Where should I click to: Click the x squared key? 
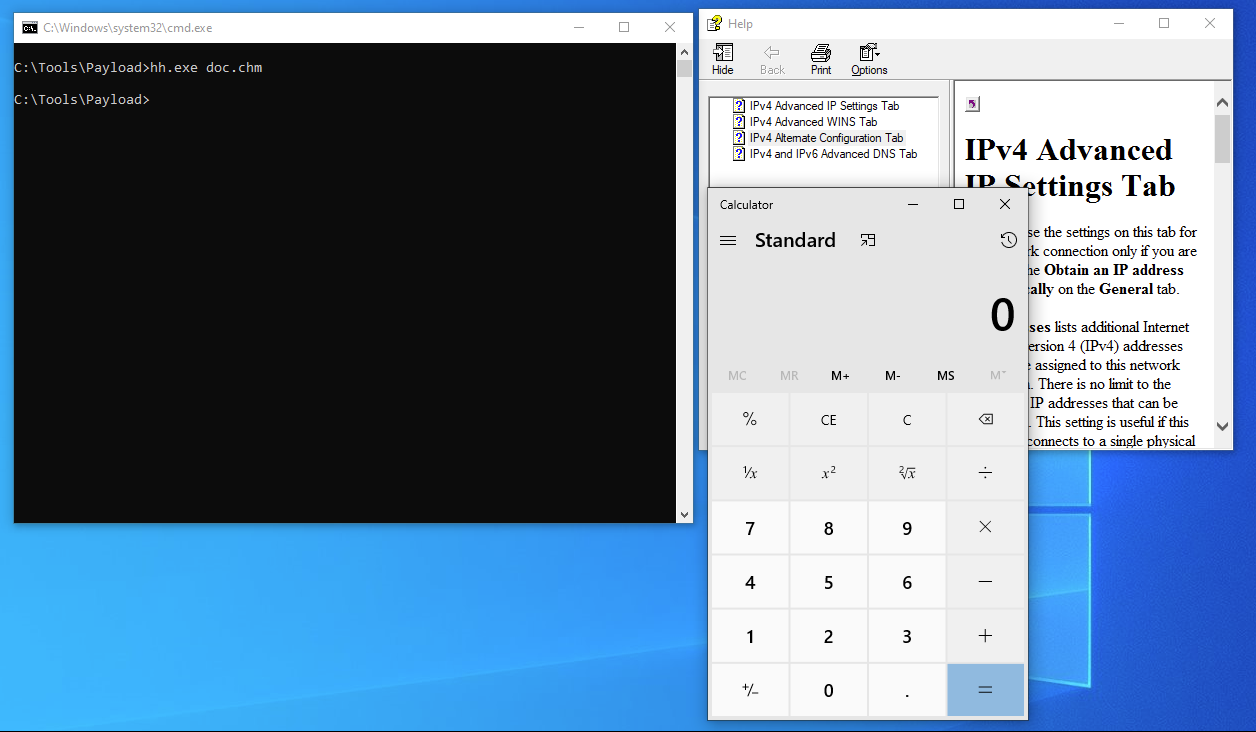[828, 473]
